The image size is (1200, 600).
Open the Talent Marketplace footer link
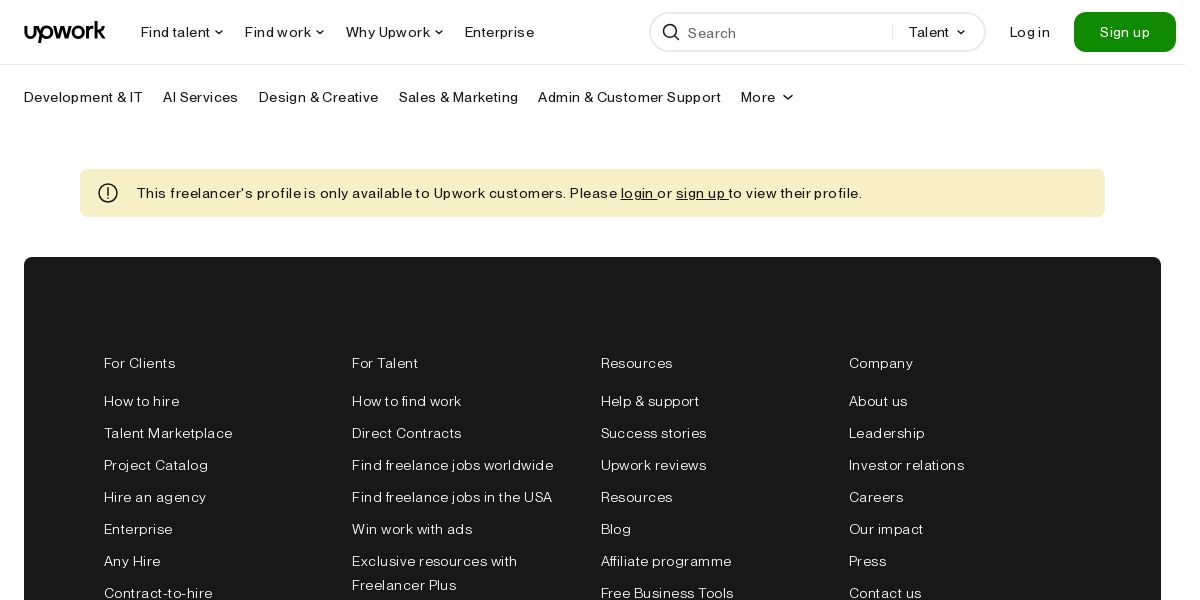(x=168, y=433)
